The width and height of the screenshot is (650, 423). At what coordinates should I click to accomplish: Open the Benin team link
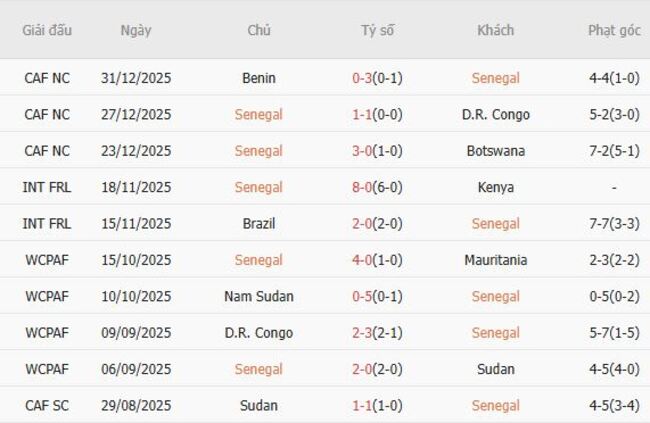(259, 78)
